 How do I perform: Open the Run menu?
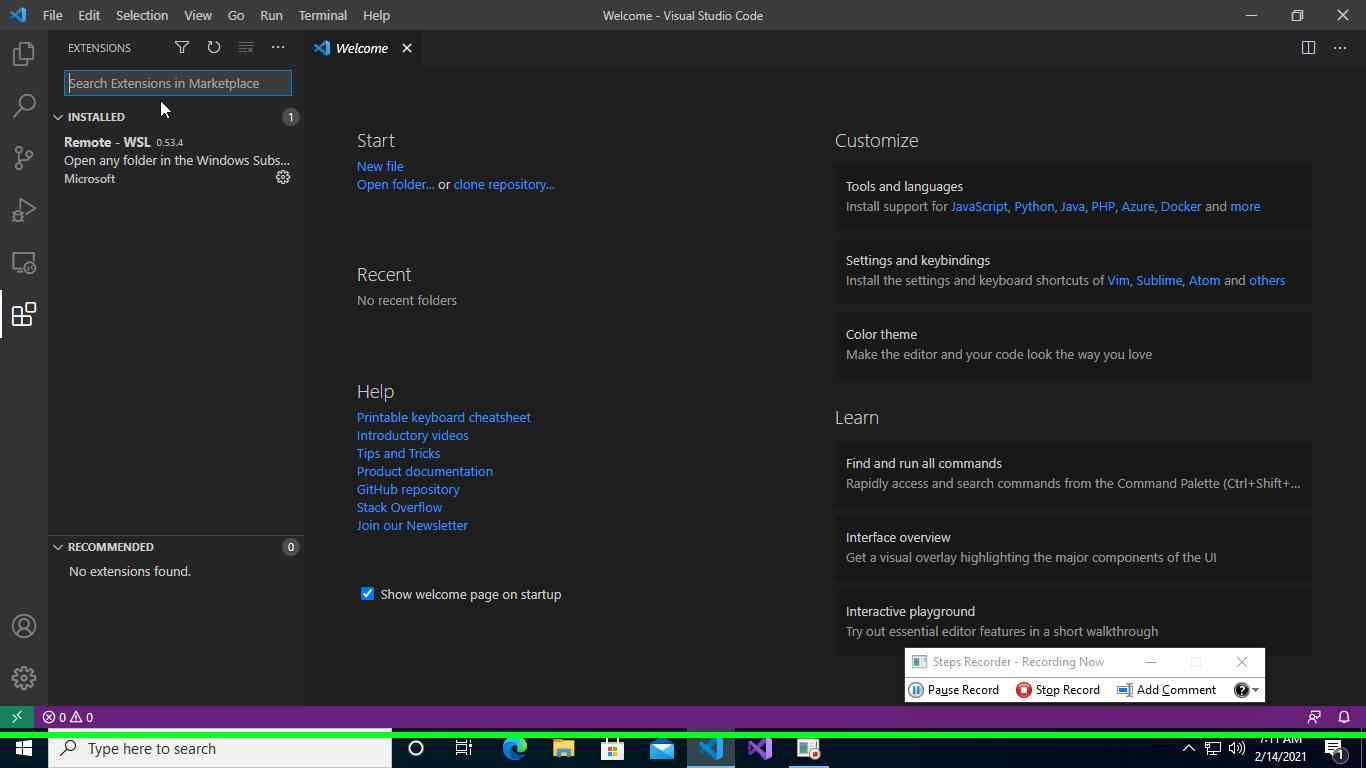click(x=271, y=15)
